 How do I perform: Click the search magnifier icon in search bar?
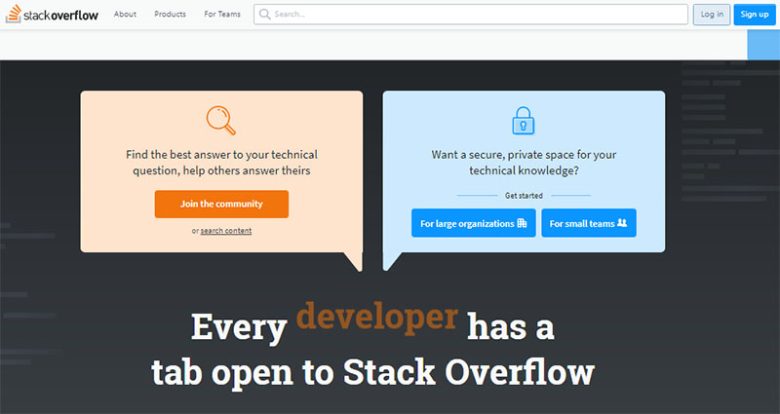tap(265, 14)
